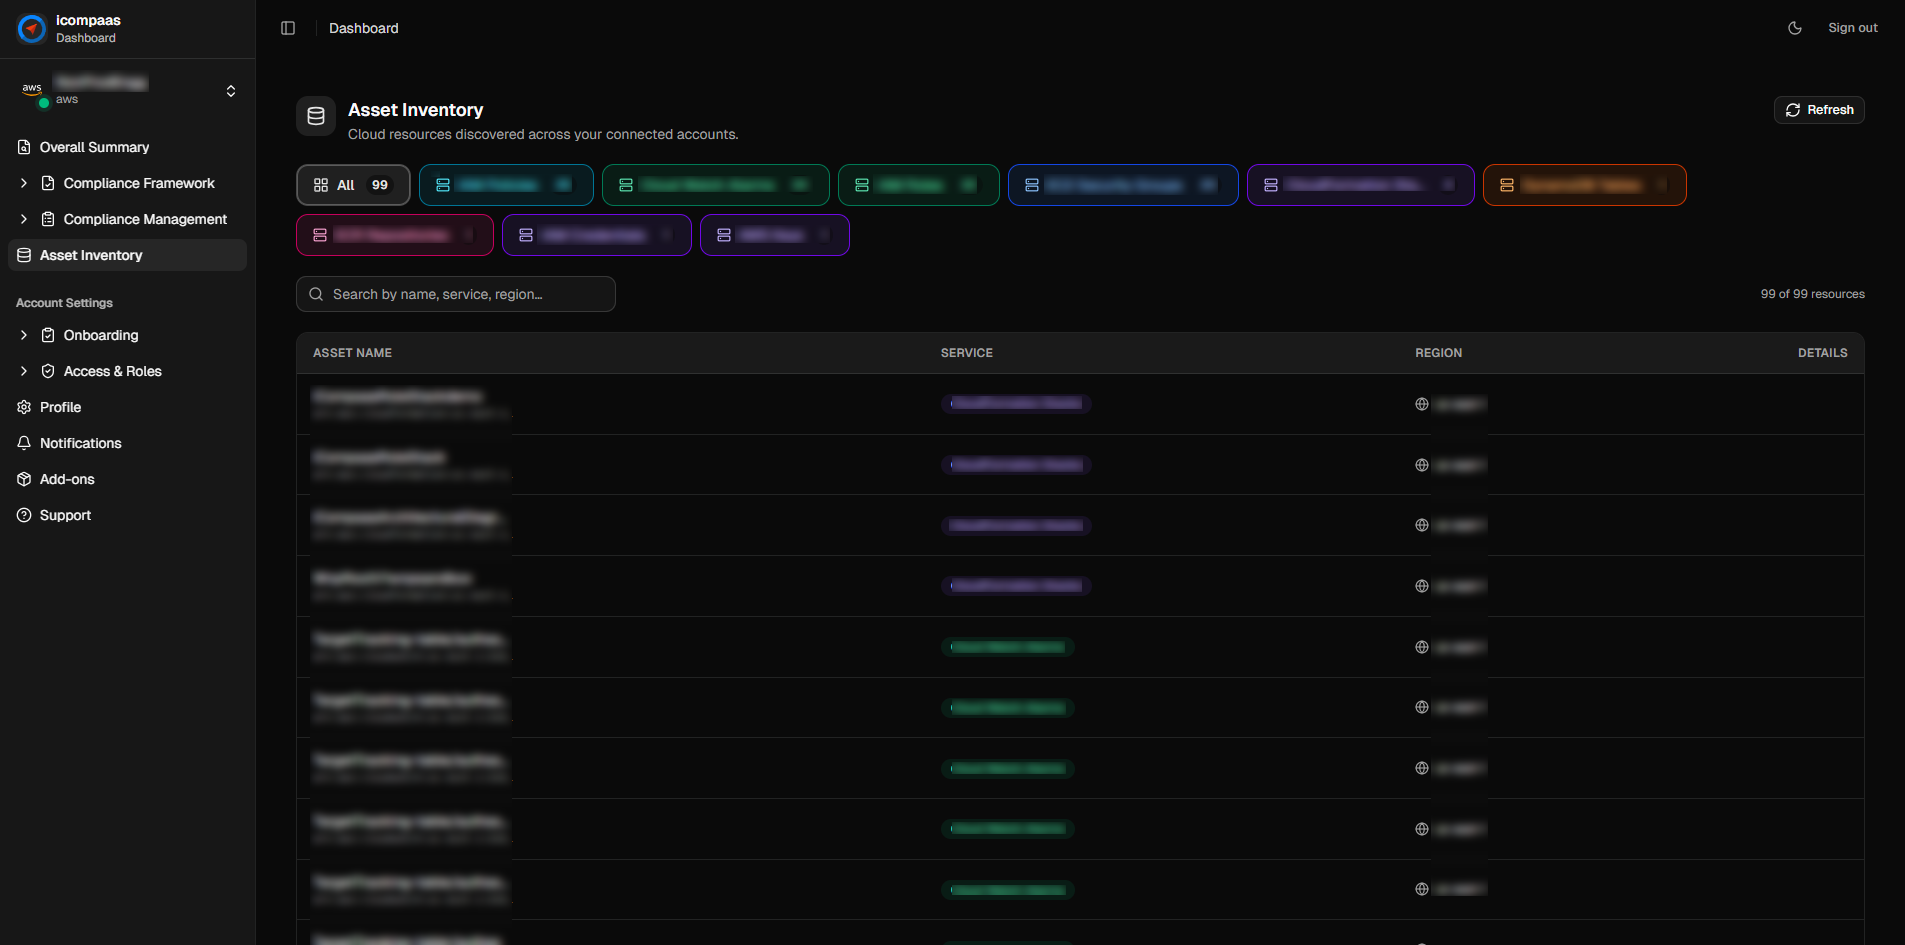This screenshot has height=945, width=1905.
Task: Click the Dashboard breadcrumb text
Action: (364, 28)
